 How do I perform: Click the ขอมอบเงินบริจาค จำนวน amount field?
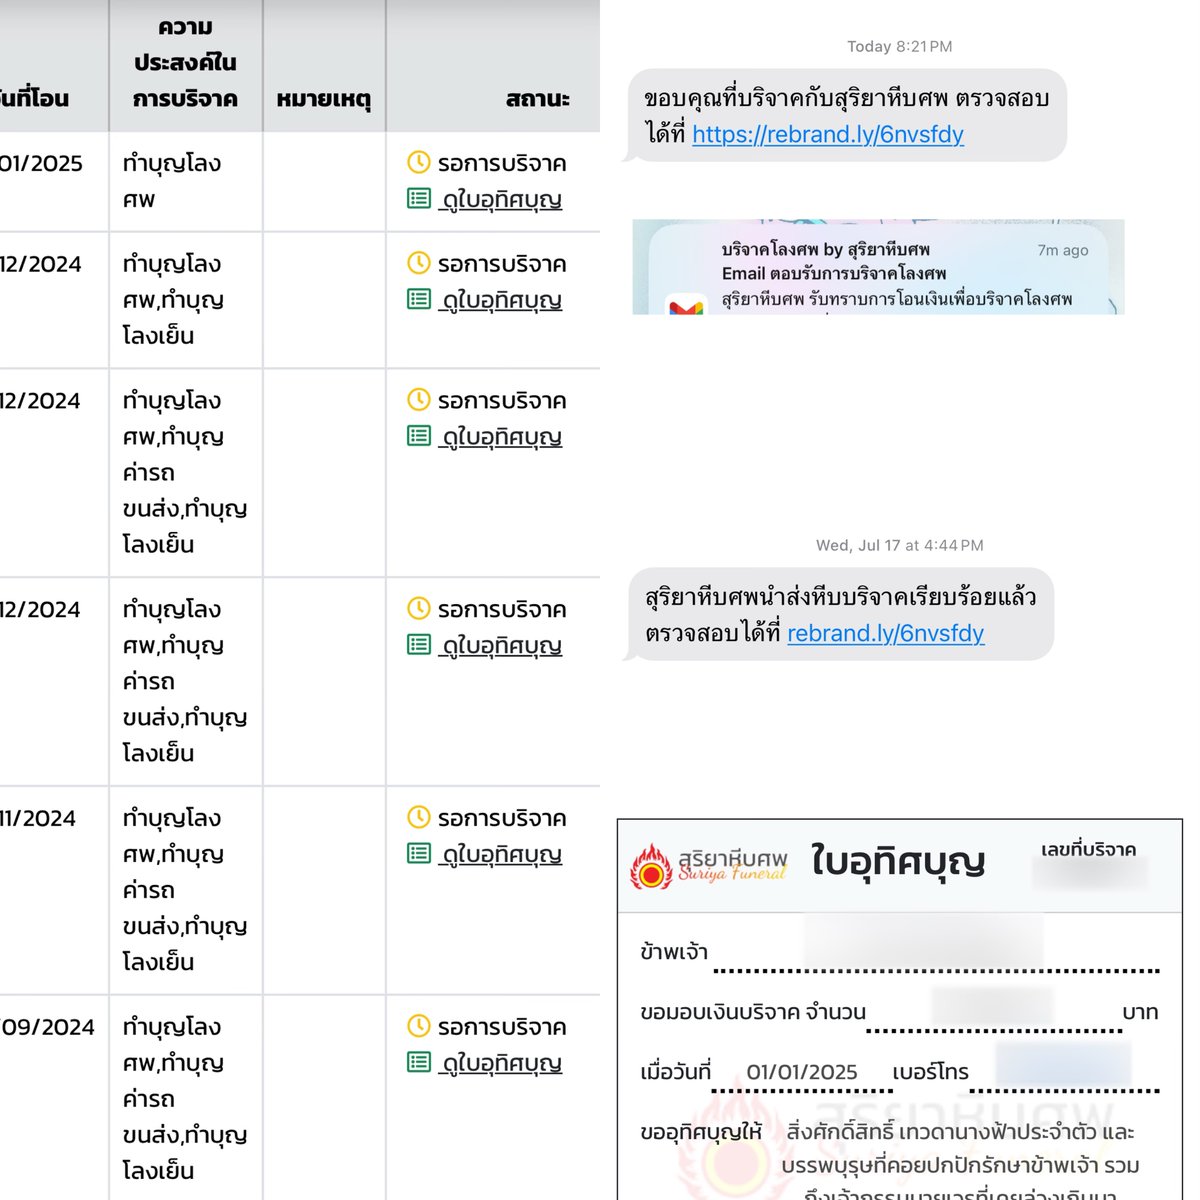994,1011
